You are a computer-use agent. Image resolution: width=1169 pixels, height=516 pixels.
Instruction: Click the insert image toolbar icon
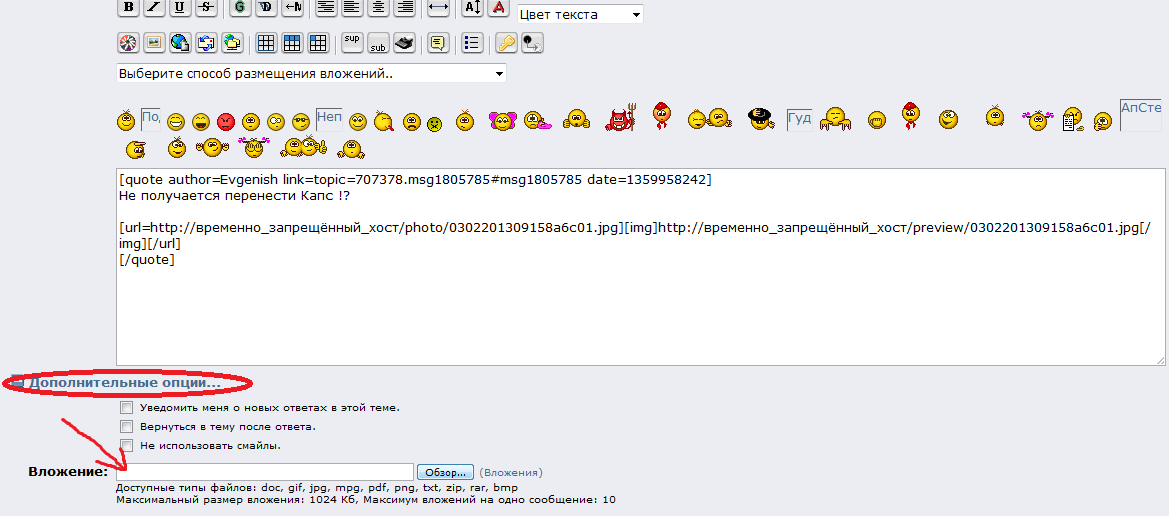pos(154,43)
